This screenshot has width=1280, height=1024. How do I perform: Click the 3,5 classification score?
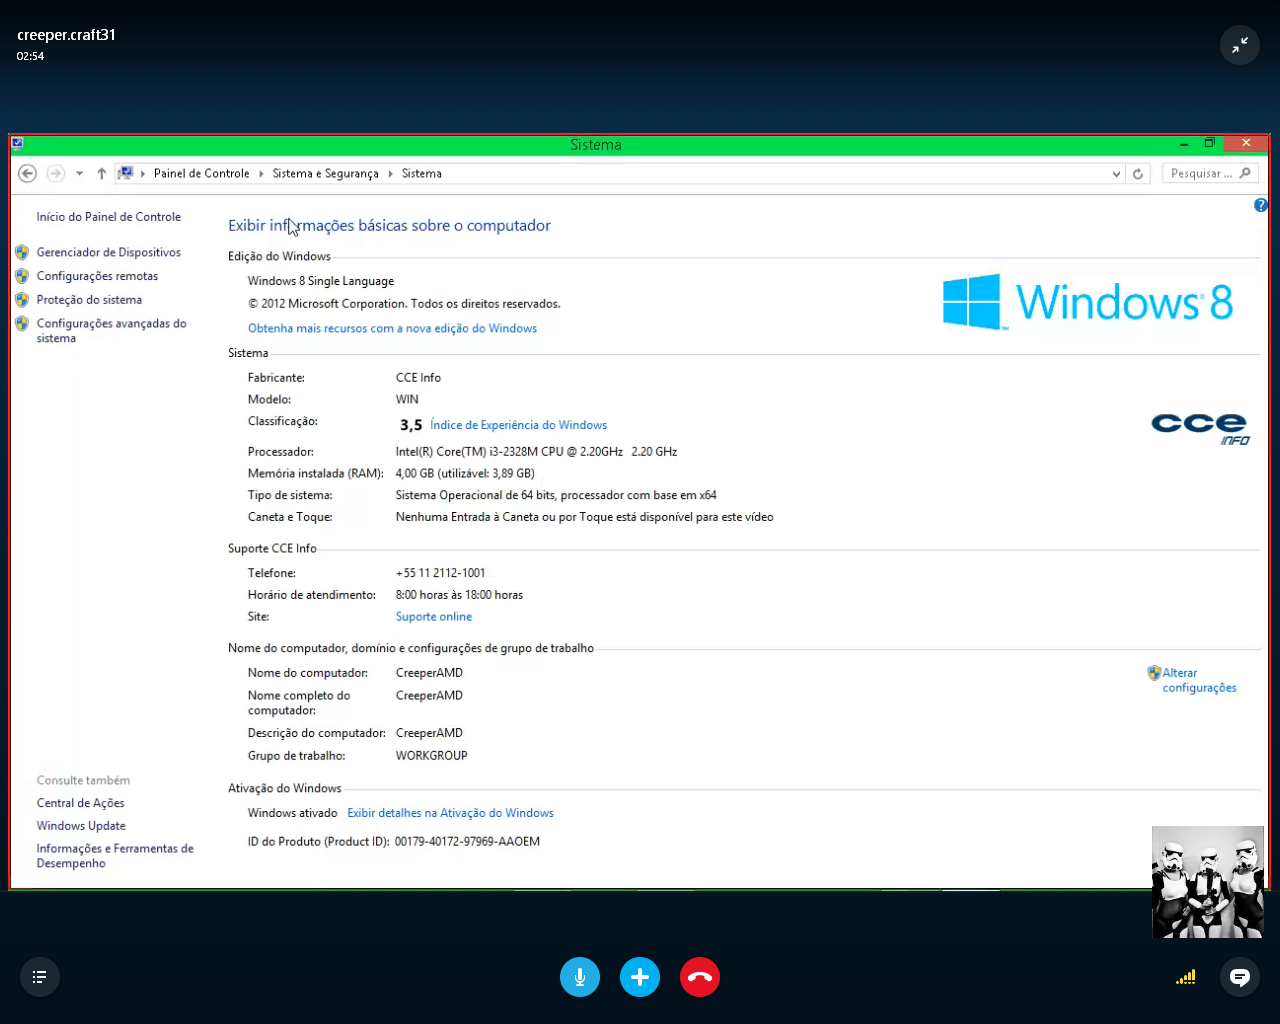pyautogui.click(x=411, y=425)
